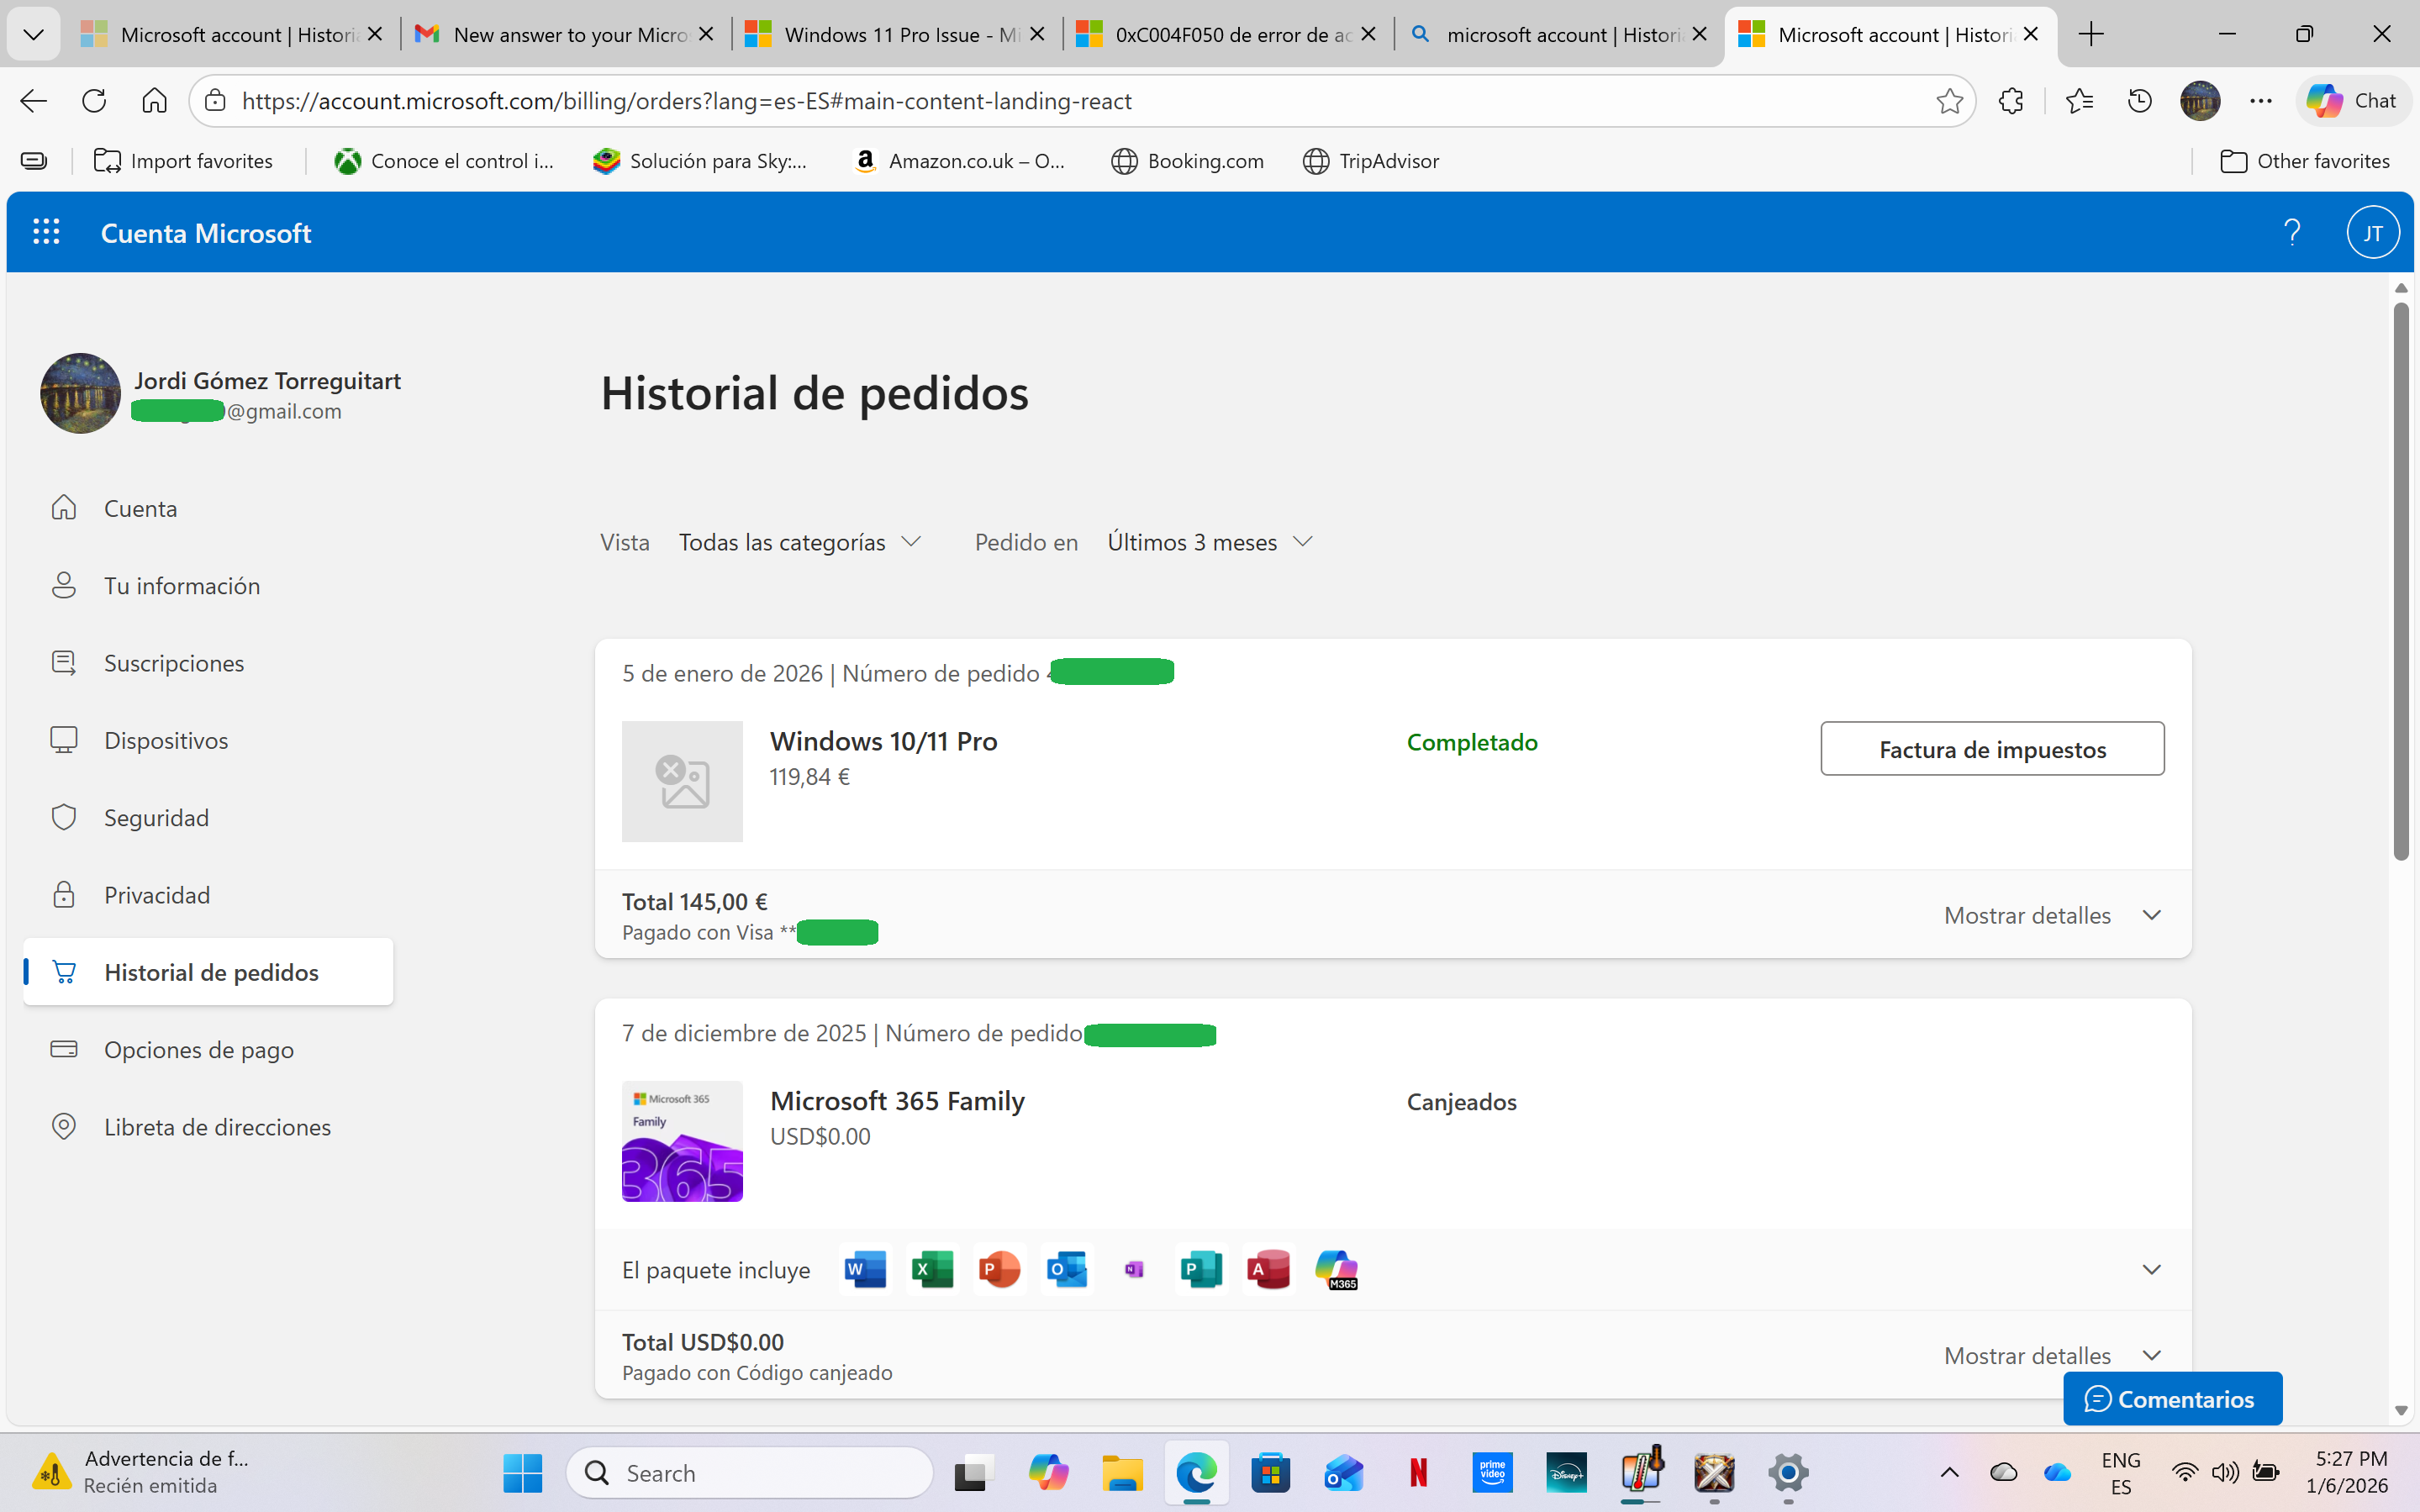Screen dimensions: 2420x1512
Task: Open the JT account avatar menu
Action: (x=2372, y=232)
